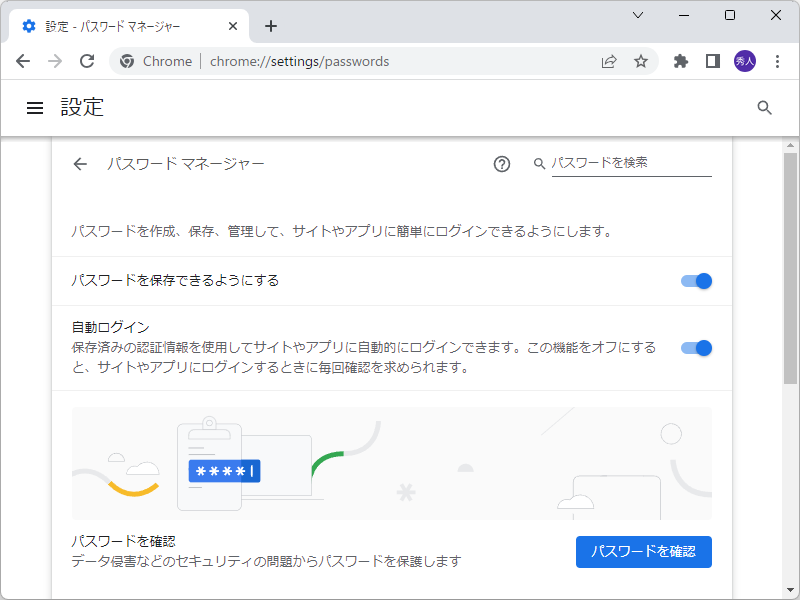The height and width of the screenshot is (600, 800).
Task: Open the browser side panel icon
Action: pyautogui.click(x=712, y=61)
